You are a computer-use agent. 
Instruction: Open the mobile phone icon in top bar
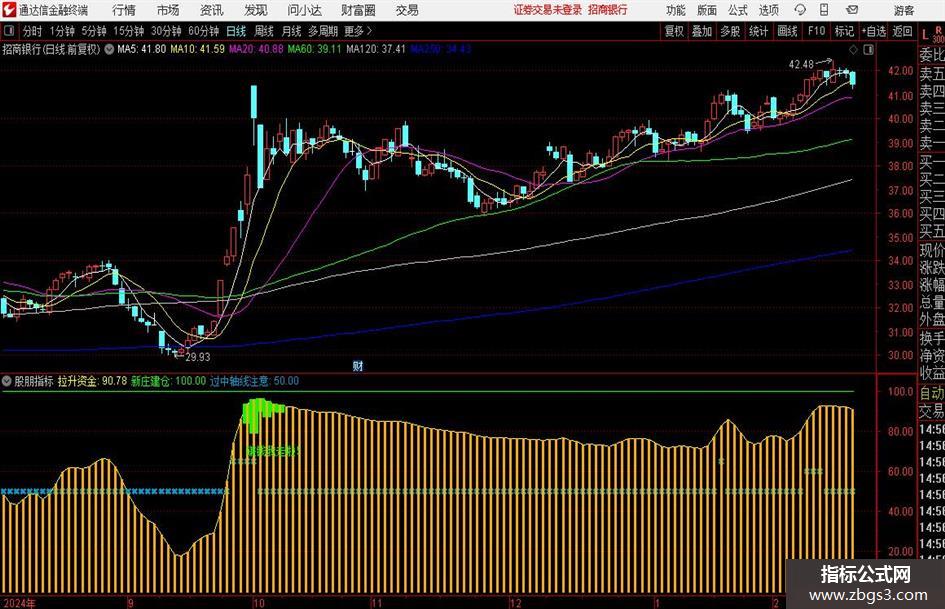coord(824,10)
